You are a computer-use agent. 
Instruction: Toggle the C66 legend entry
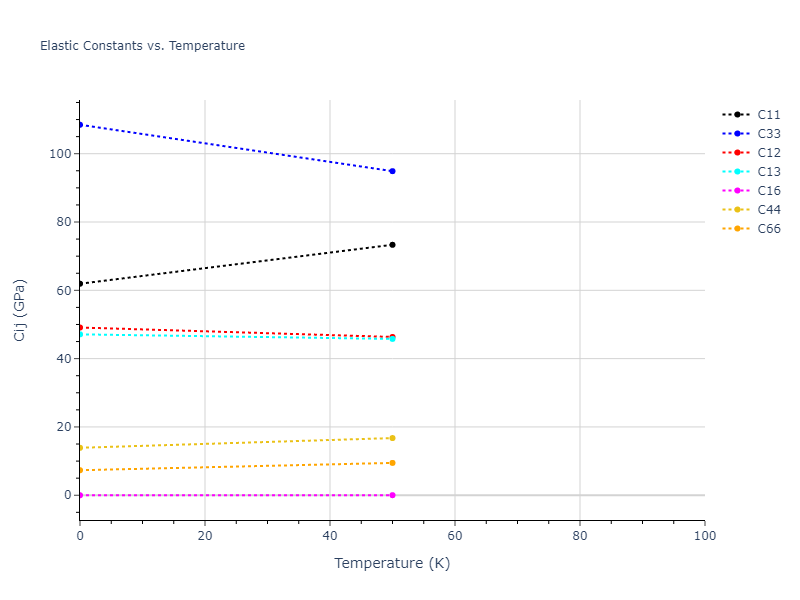point(768,229)
